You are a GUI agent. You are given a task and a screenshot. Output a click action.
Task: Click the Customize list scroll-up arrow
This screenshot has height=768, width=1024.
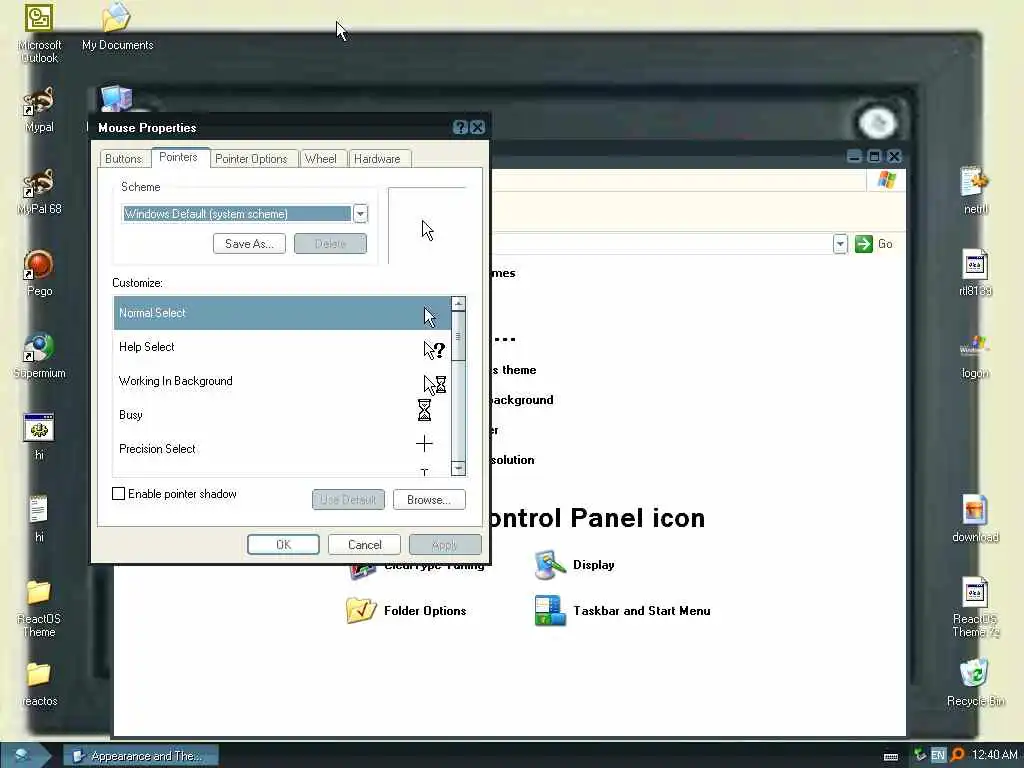tap(458, 304)
